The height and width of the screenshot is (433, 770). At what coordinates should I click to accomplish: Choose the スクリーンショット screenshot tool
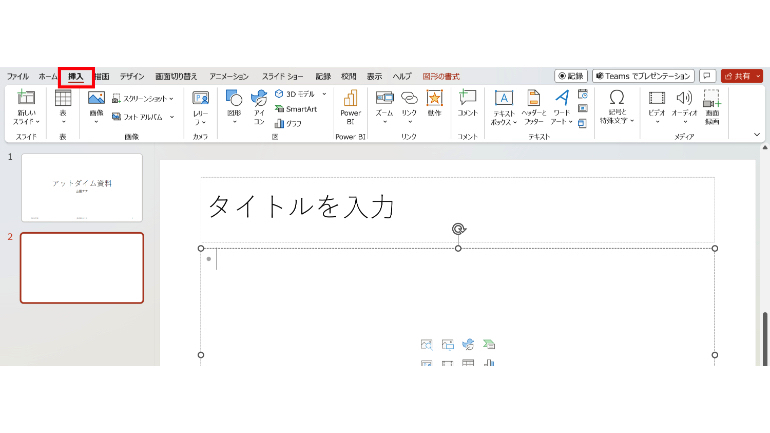139,99
